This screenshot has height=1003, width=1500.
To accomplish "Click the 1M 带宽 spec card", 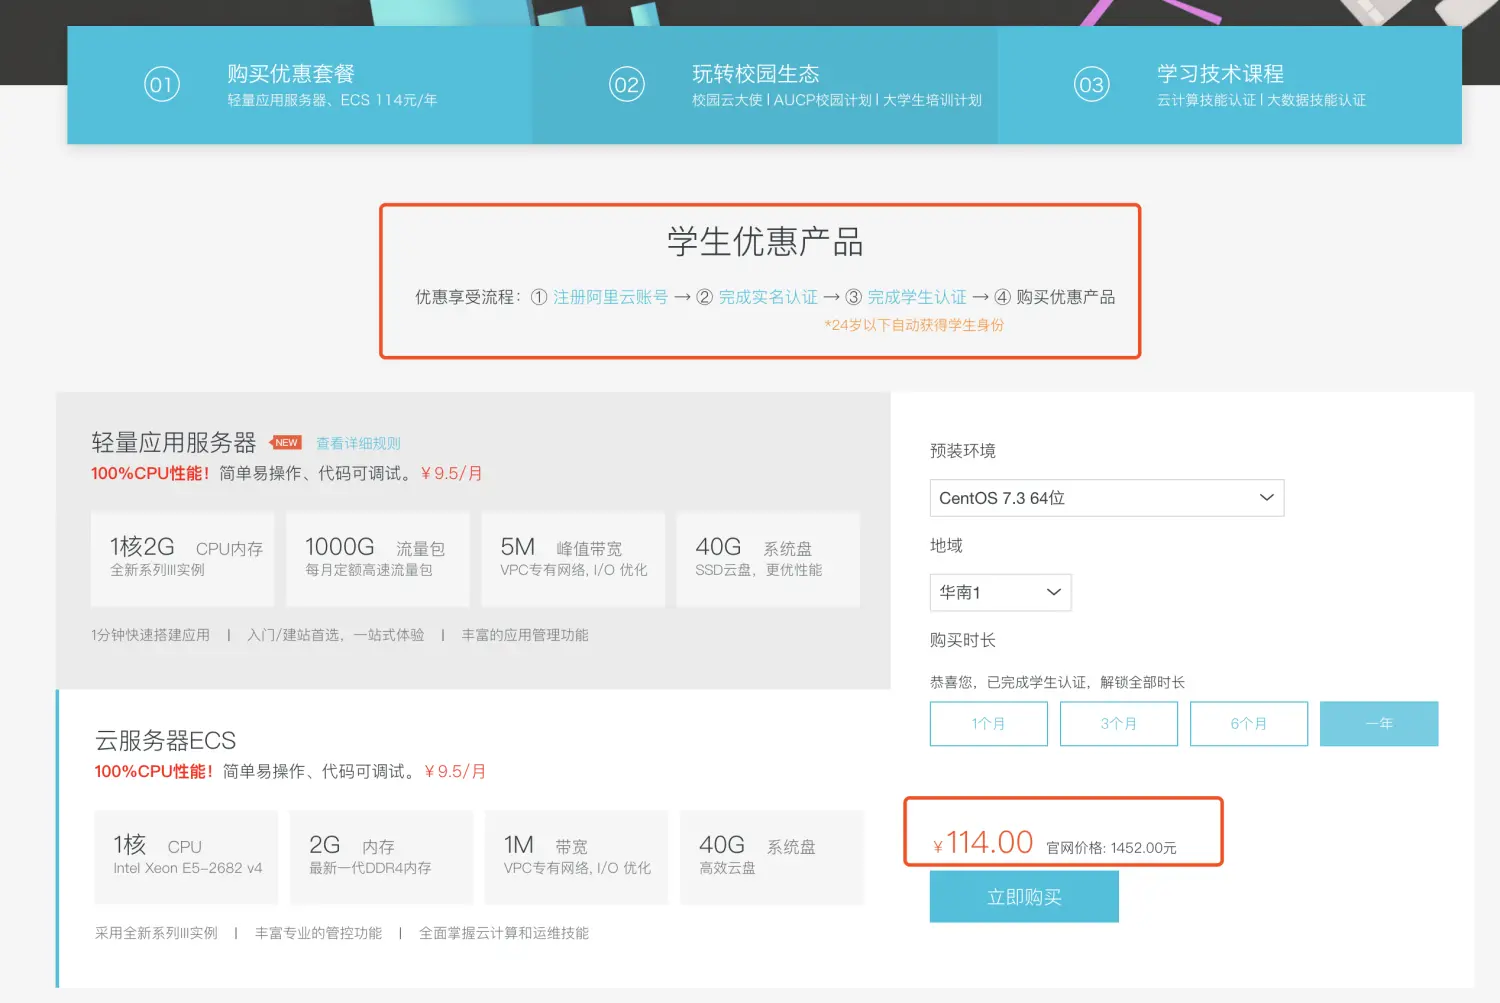I will [x=576, y=857].
